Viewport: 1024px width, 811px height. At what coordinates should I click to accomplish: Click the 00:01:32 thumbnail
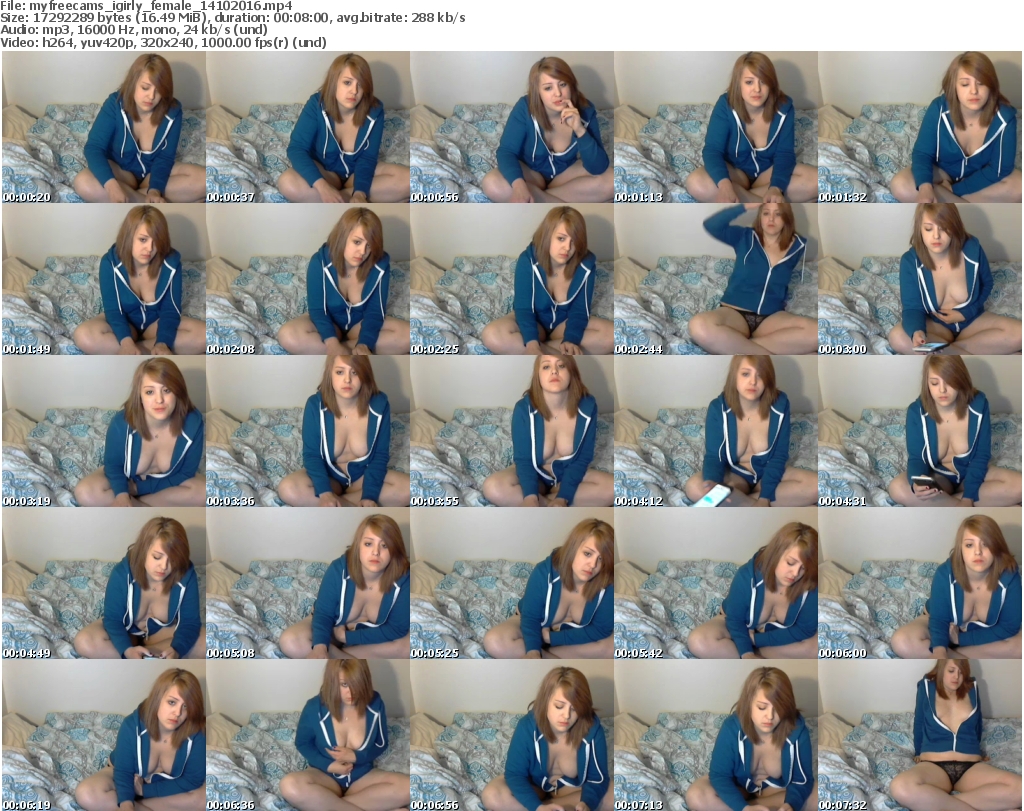pyautogui.click(x=920, y=127)
